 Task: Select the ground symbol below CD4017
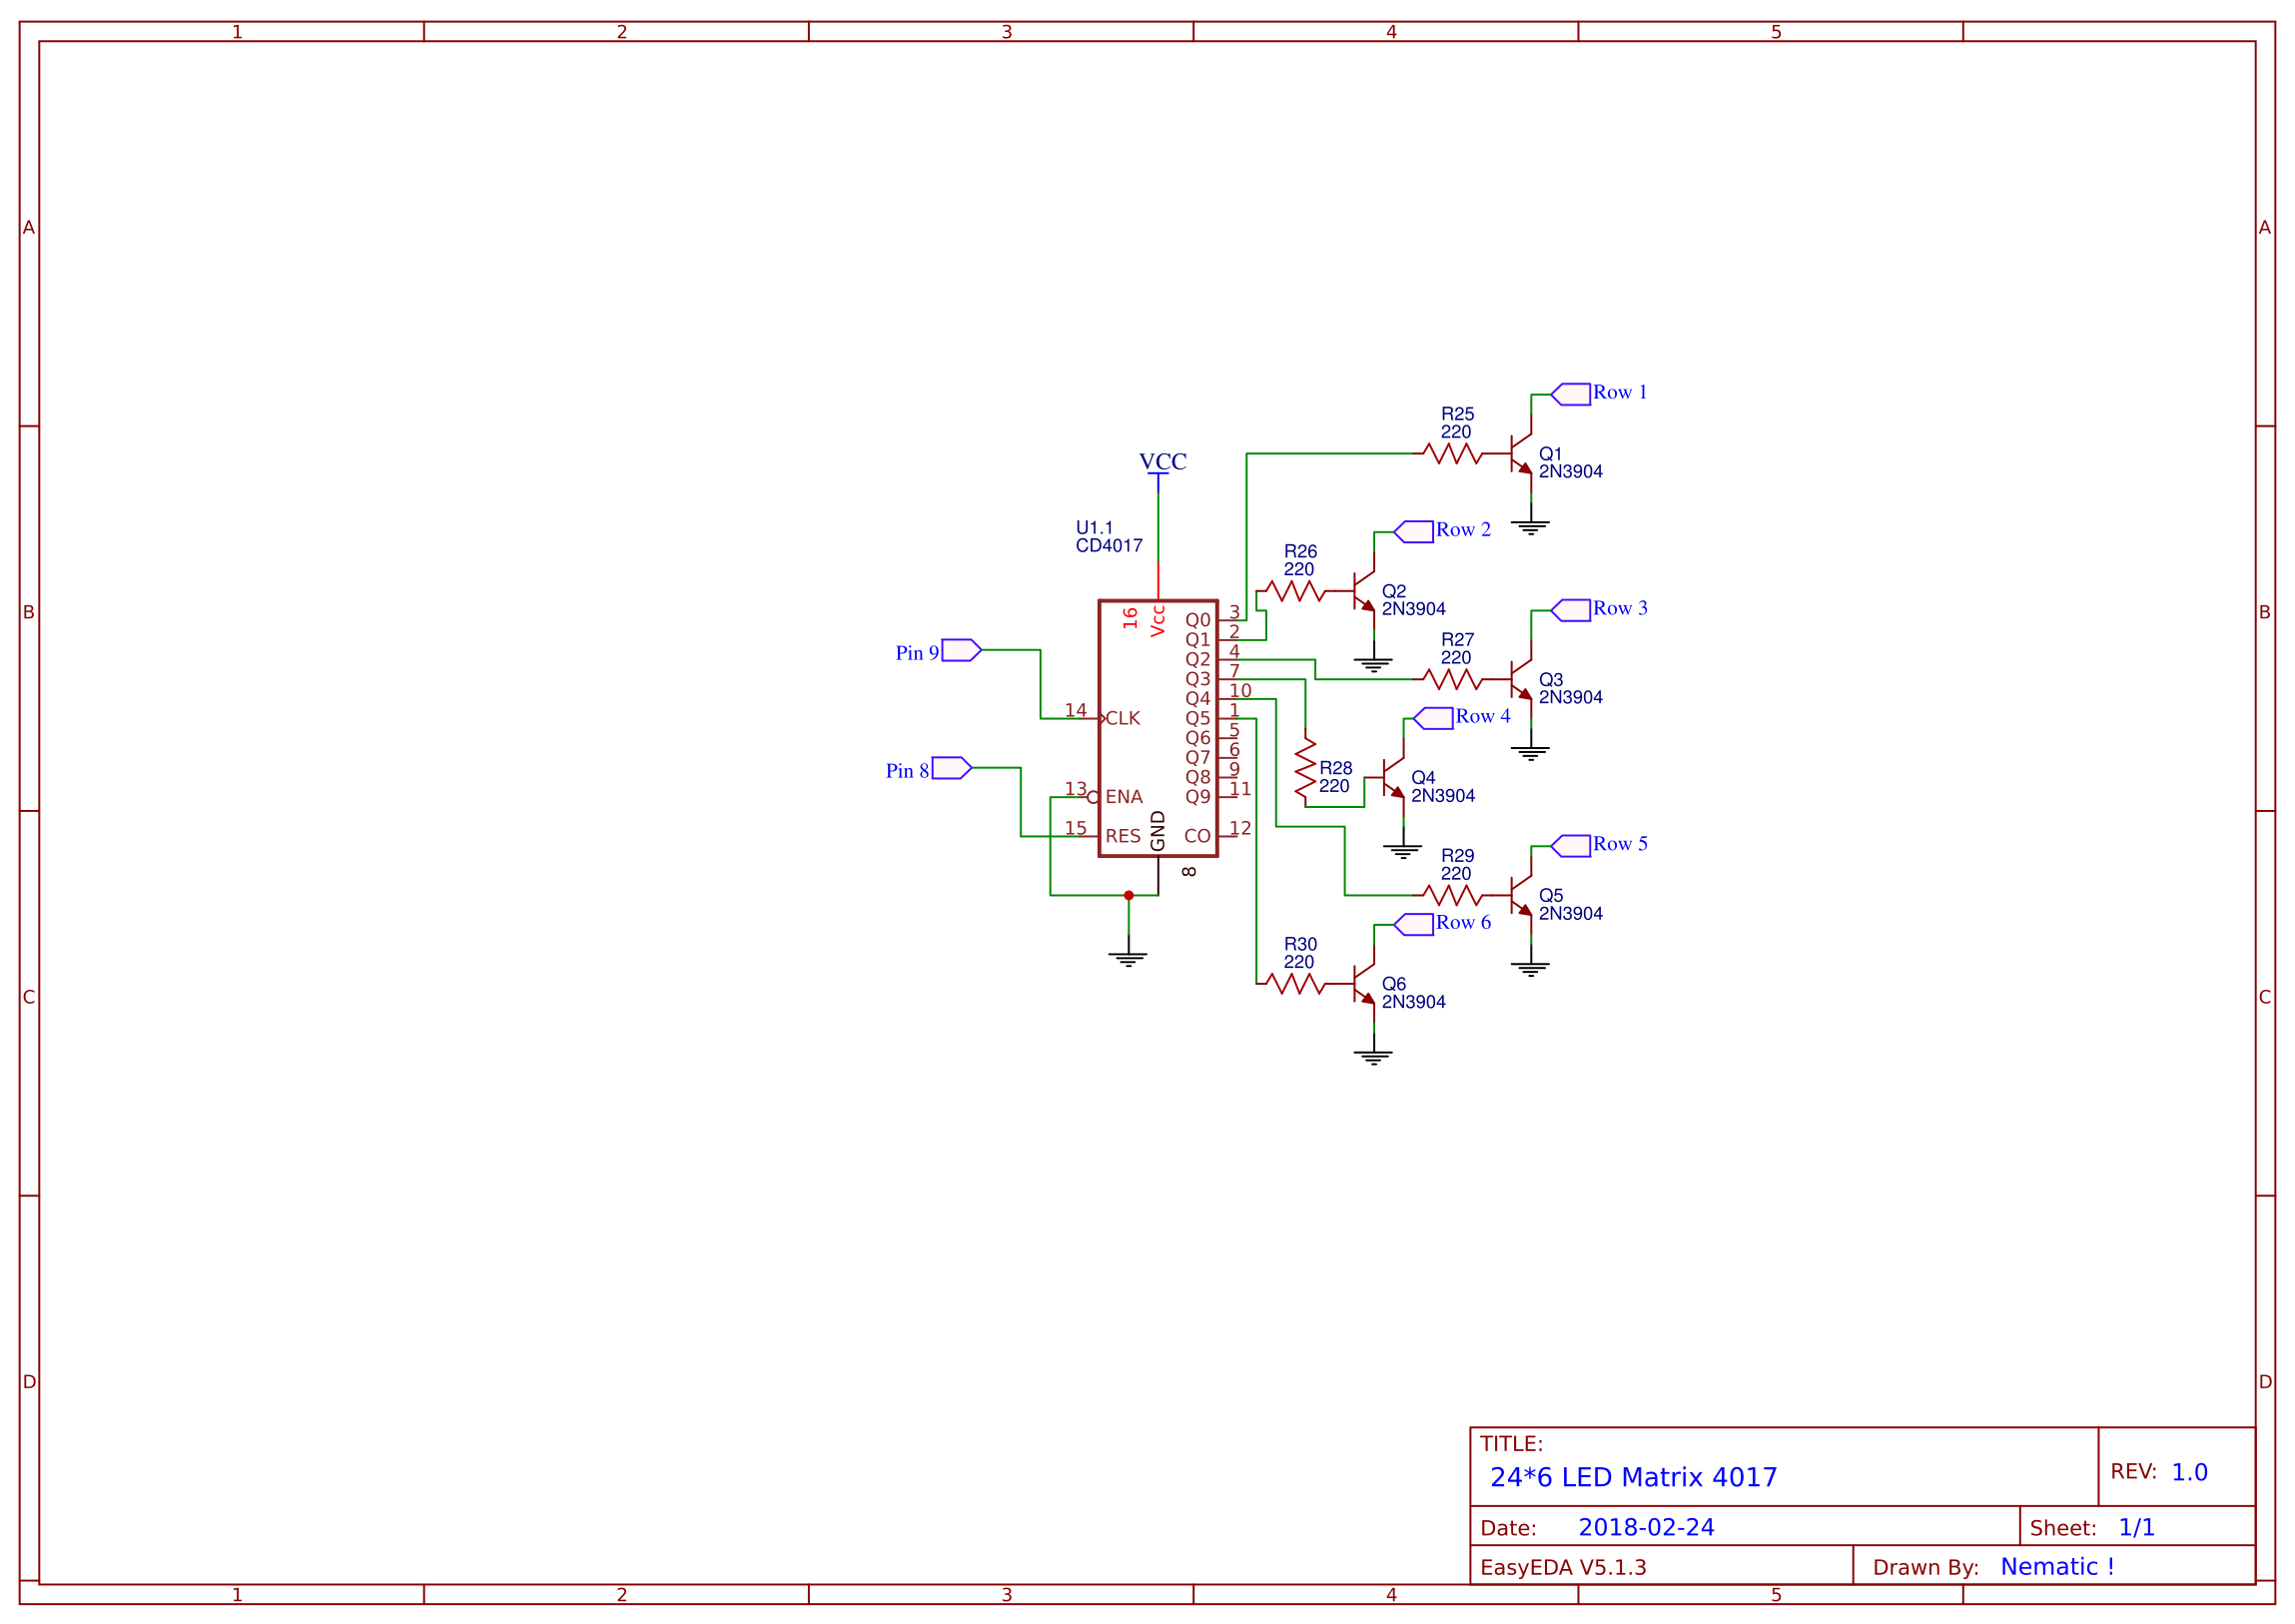click(x=1128, y=958)
